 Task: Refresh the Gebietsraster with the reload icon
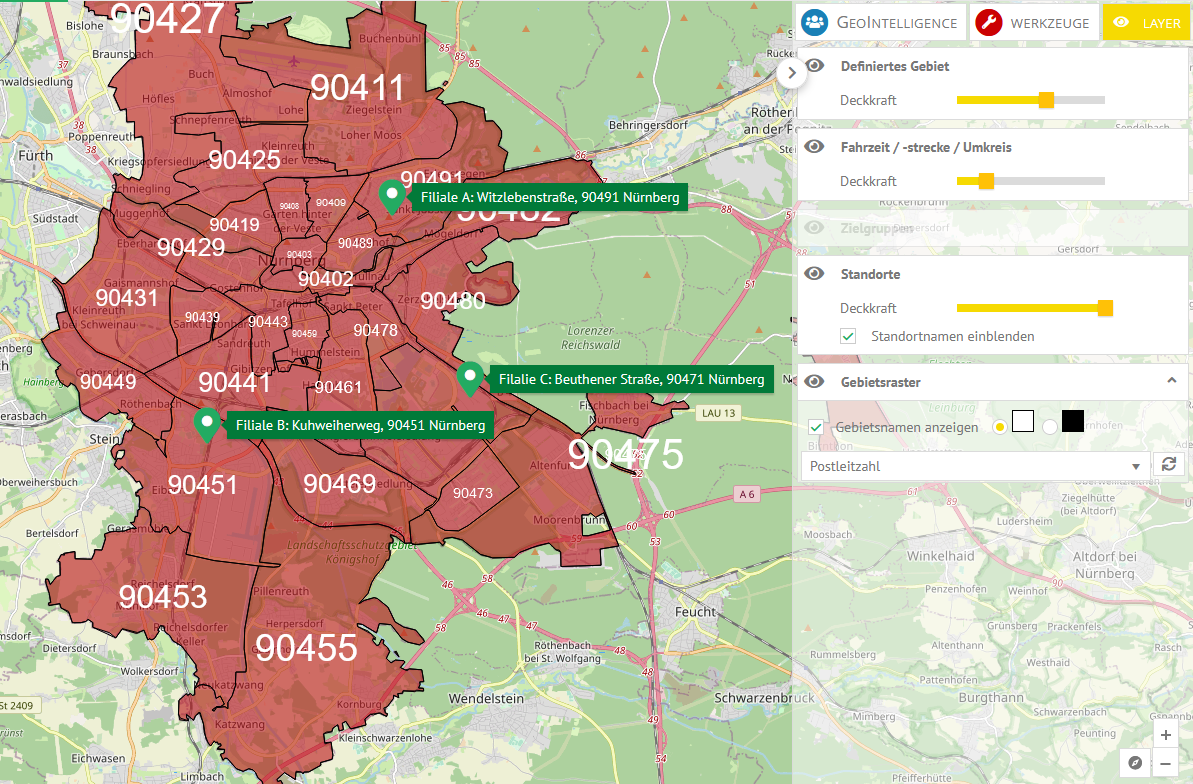(1169, 464)
